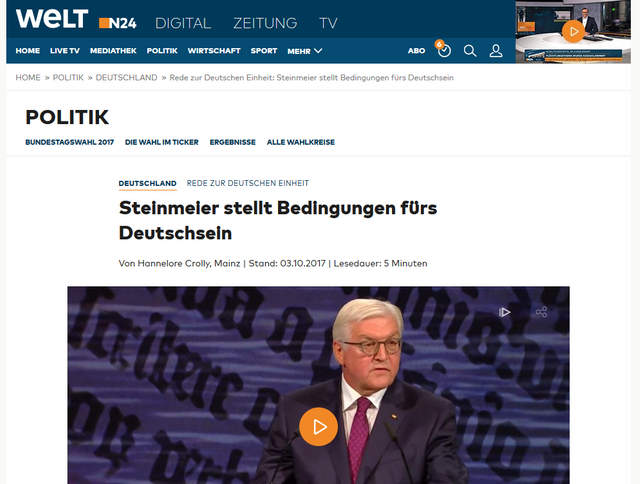The height and width of the screenshot is (484, 640).
Task: Play the Steinmeier speech video
Action: (318, 426)
